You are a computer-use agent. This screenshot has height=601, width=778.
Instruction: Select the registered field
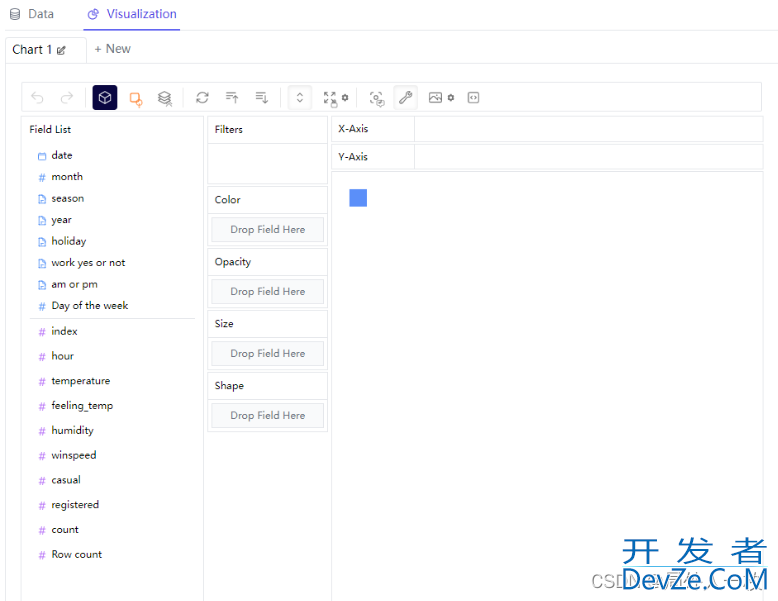click(75, 505)
